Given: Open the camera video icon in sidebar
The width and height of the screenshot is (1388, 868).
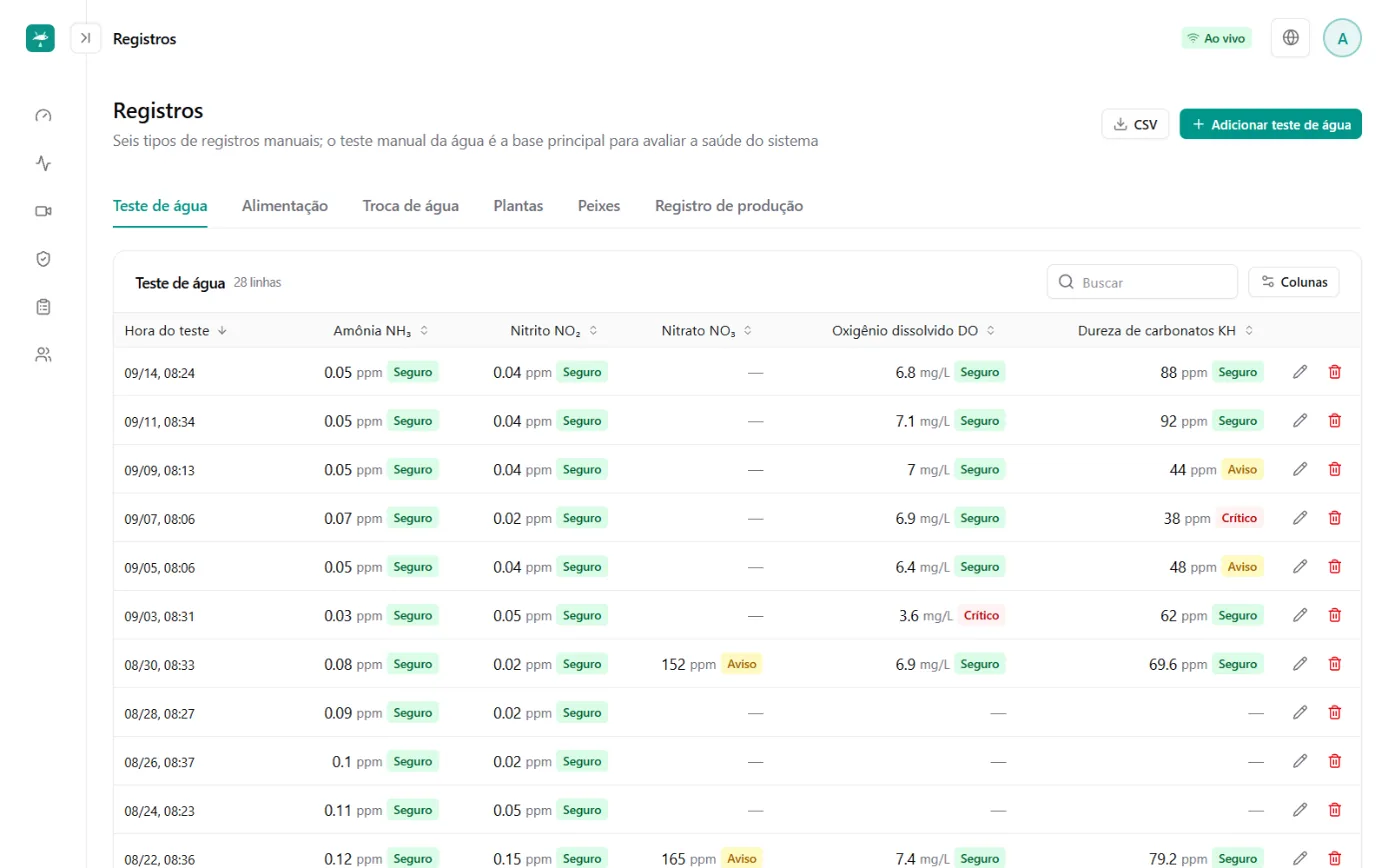Looking at the screenshot, I should 43,211.
